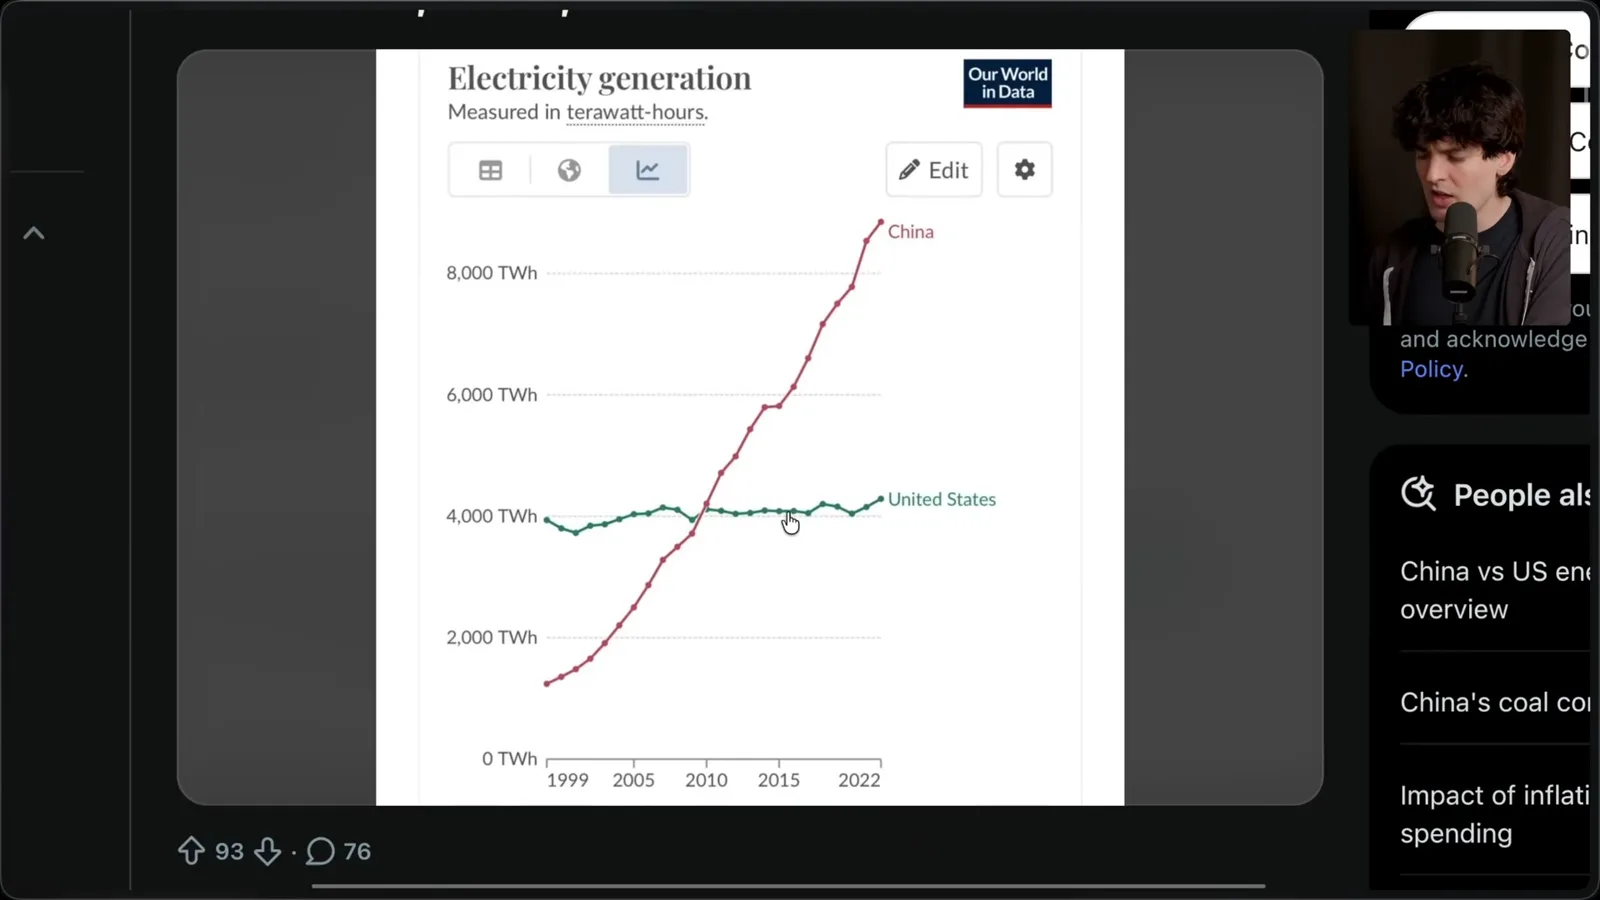
Task: Open Impact of inflation spending suggestion
Action: pyautogui.click(x=1494, y=814)
